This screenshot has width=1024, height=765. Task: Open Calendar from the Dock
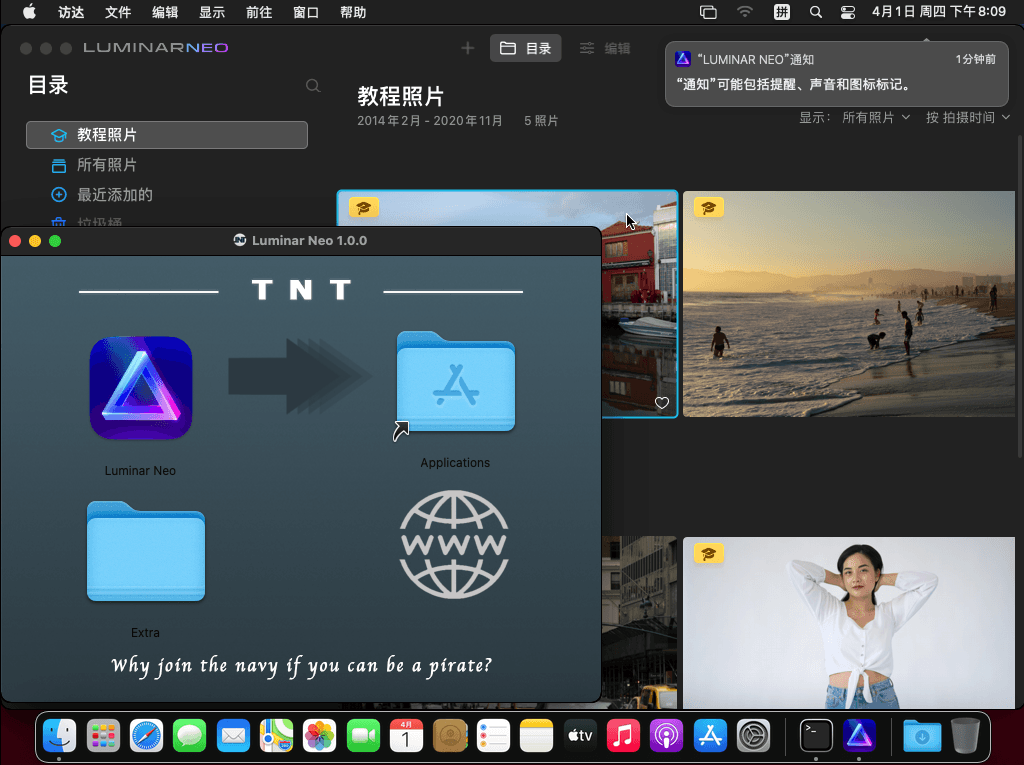click(x=406, y=736)
